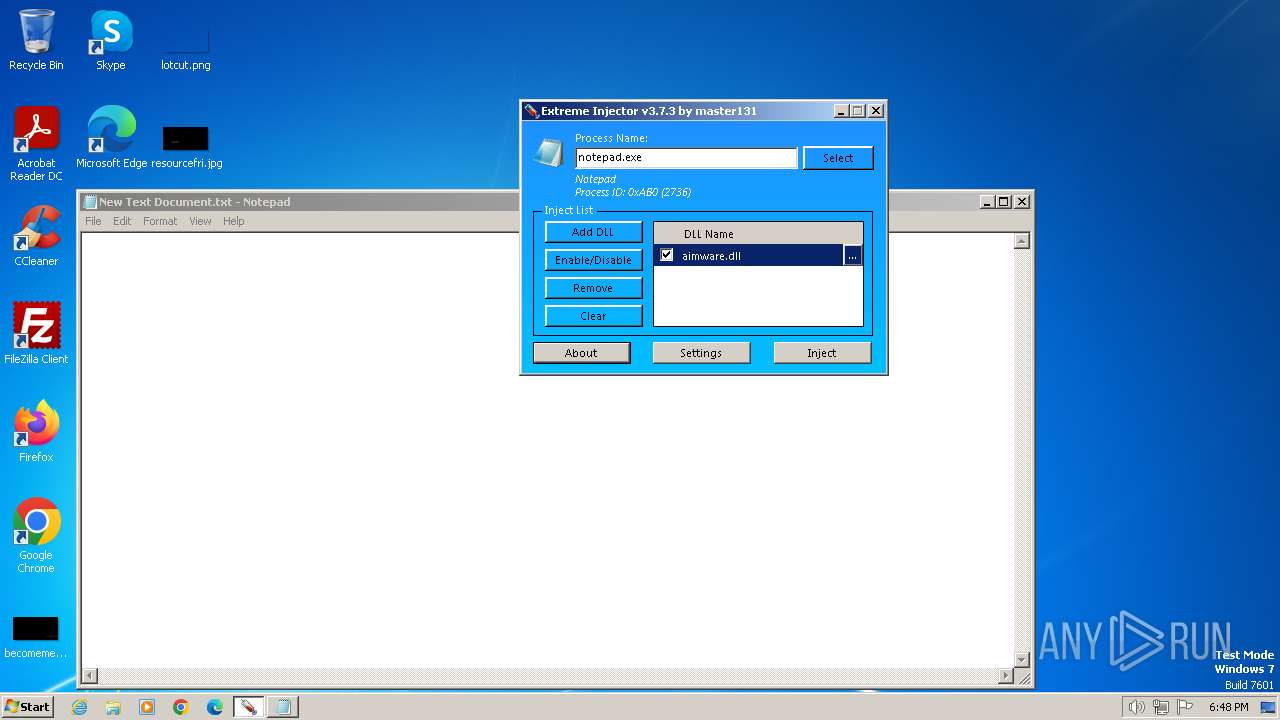This screenshot has height=720, width=1280.
Task: Open the Action Center flag icon
Action: (x=1186, y=707)
